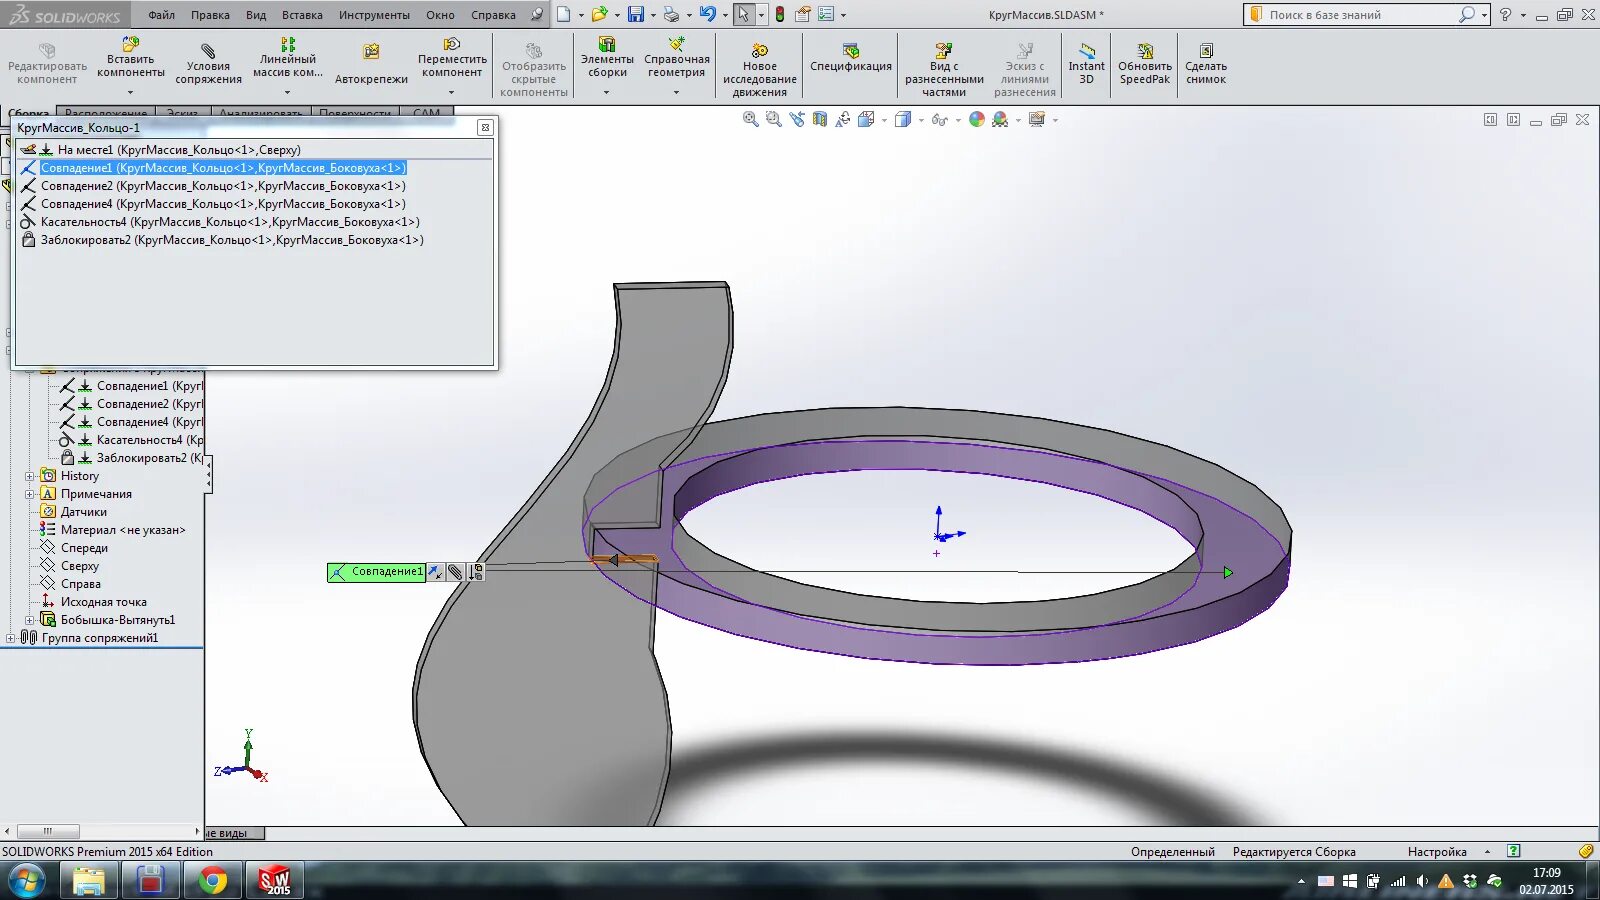Open the Options list icon in top toolbar
The image size is (1600, 900).
[826, 14]
